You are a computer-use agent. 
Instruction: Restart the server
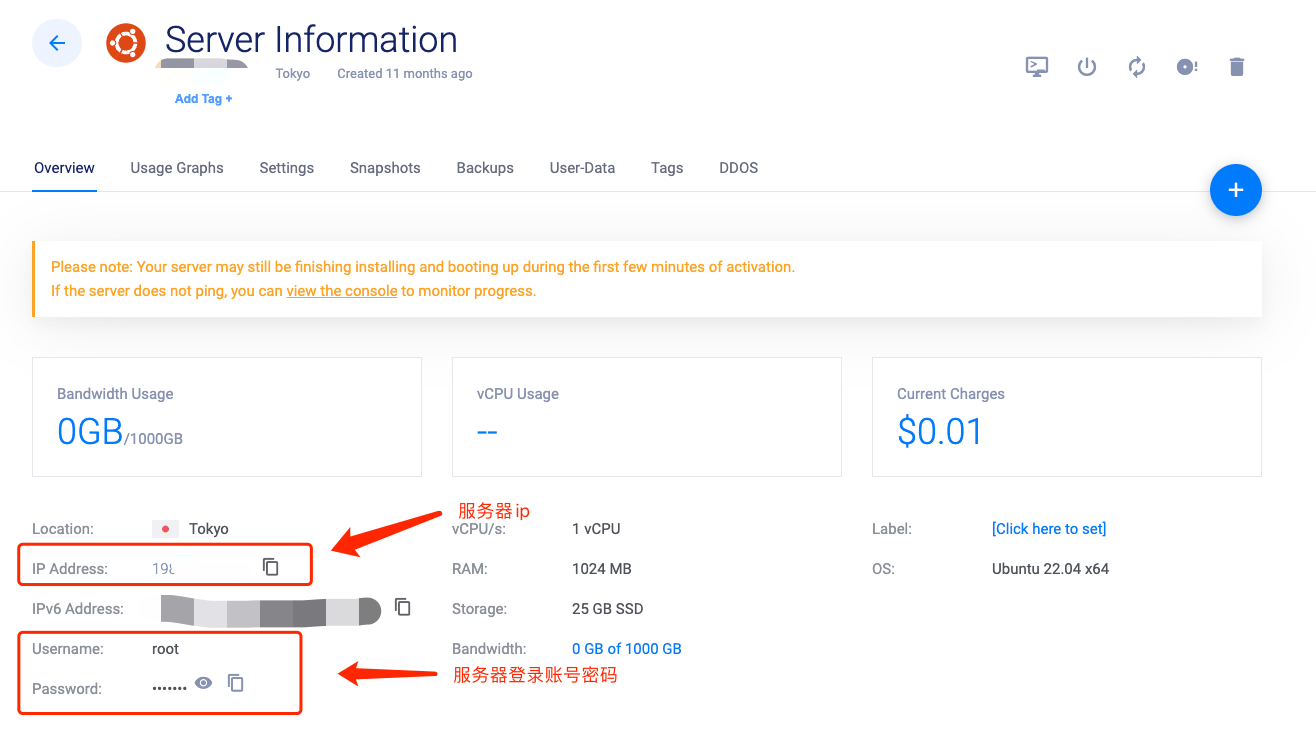click(1137, 66)
